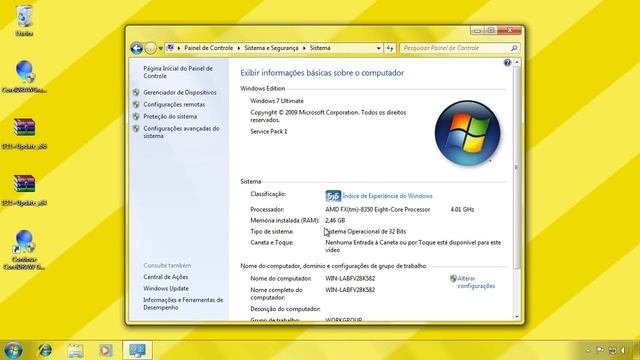The width and height of the screenshot is (640, 360).
Task: Show hidden tray icons arrow
Action: click(588, 350)
